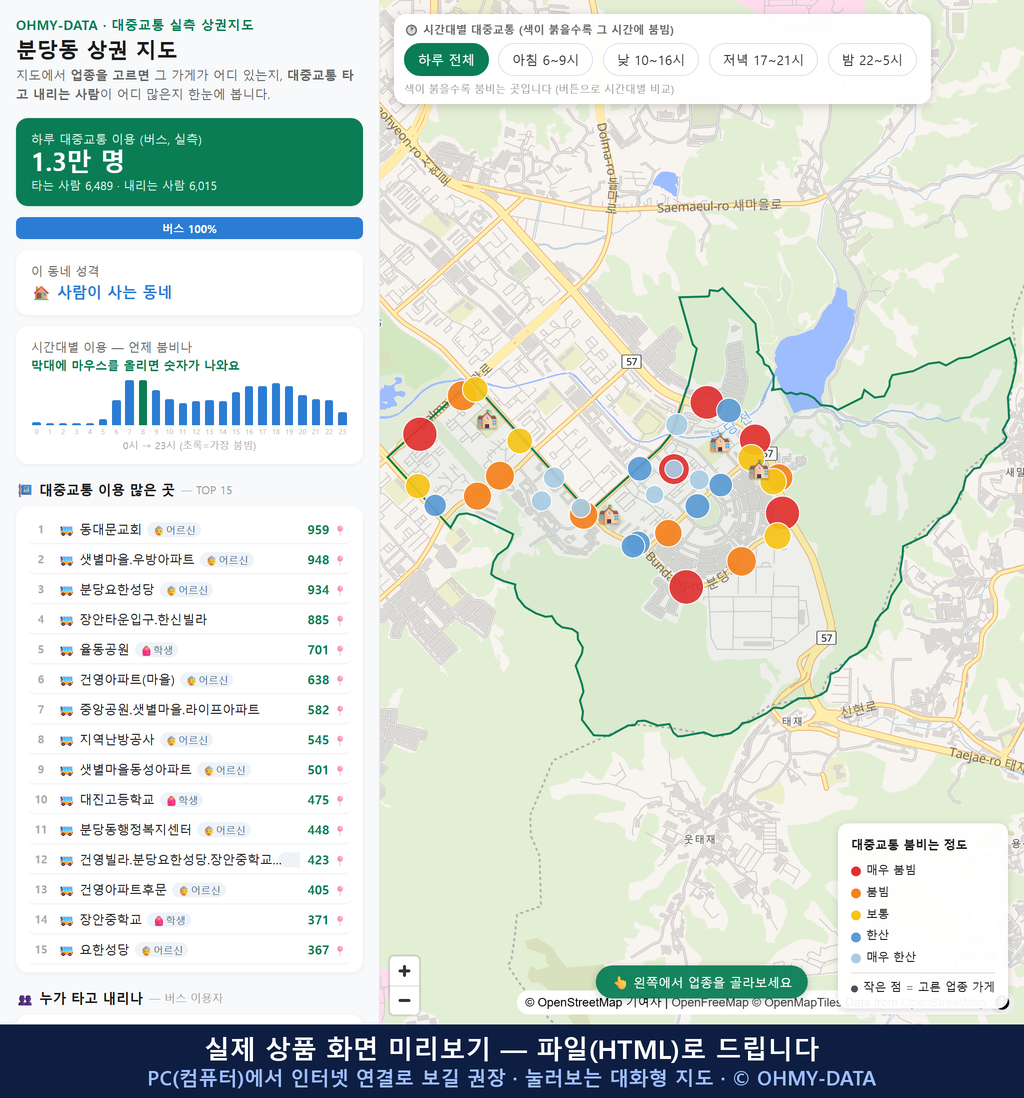This screenshot has height=1098, width=1024.
Task: Click the bus icon beside 분당동행정복지센터
Action: pyautogui.click(x=67, y=831)
